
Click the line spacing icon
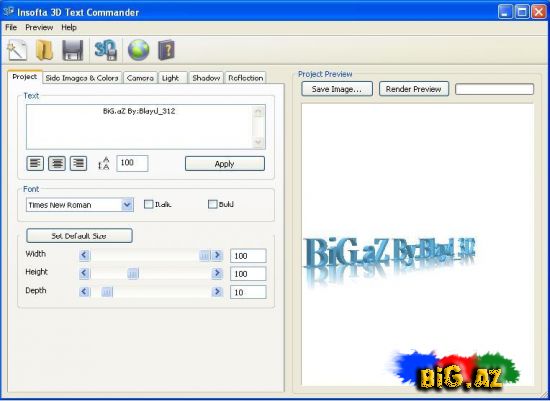104,163
